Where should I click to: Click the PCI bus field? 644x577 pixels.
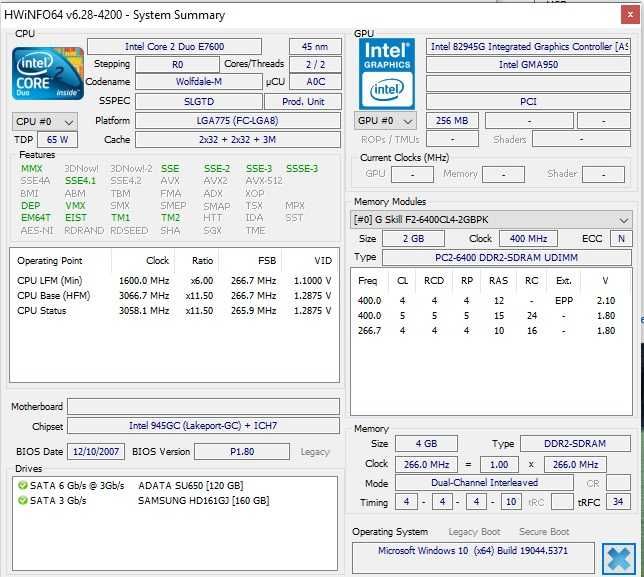pyautogui.click(x=528, y=101)
